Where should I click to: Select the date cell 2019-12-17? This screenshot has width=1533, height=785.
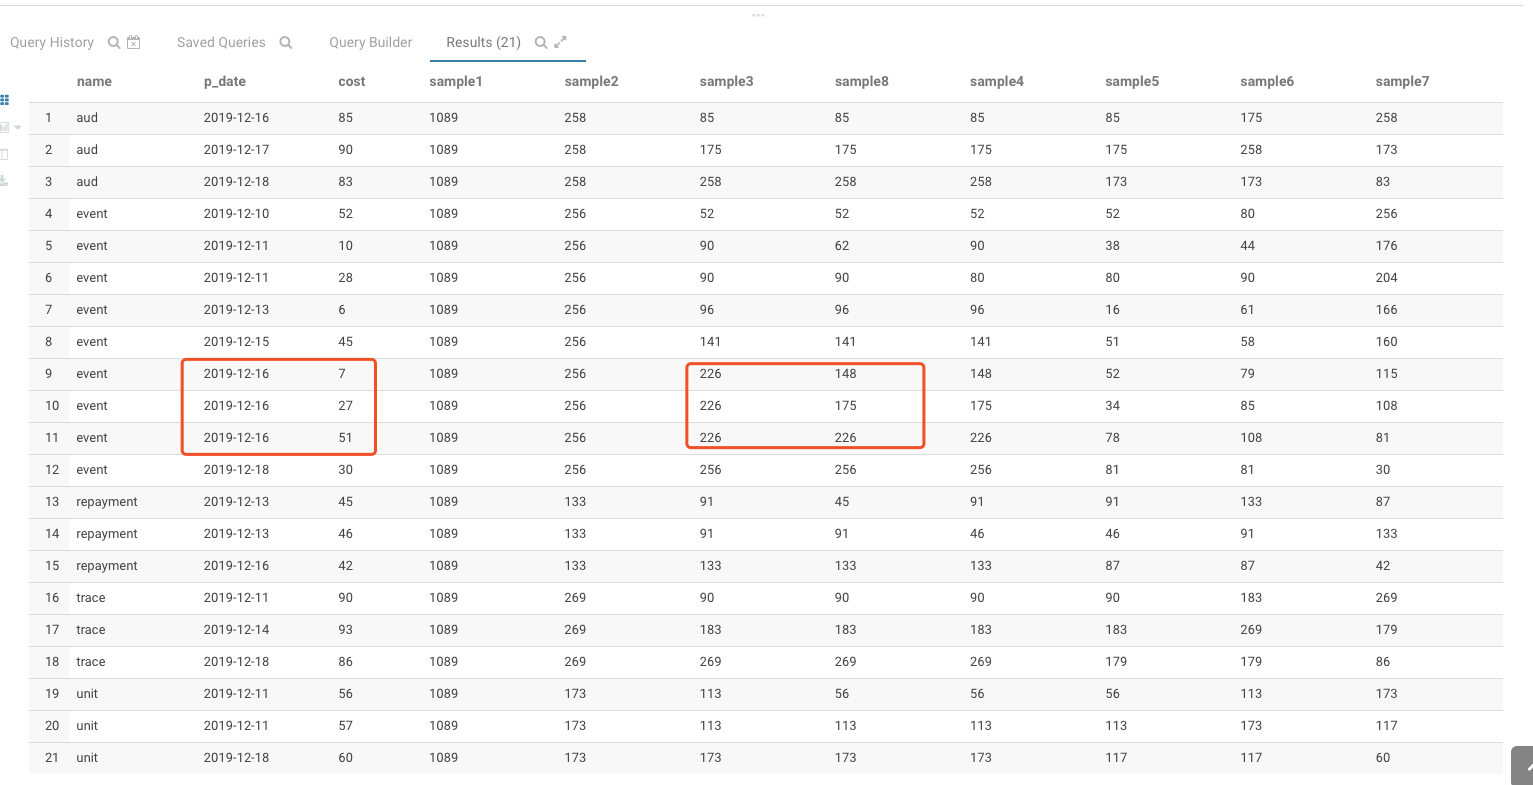(x=236, y=149)
